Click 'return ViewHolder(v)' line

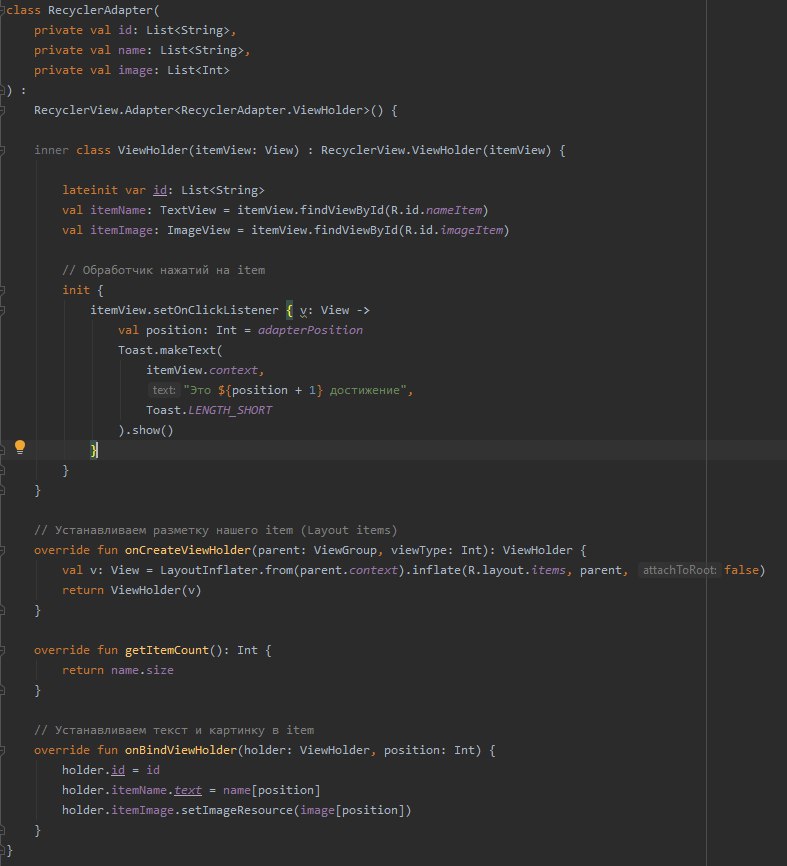point(131,590)
